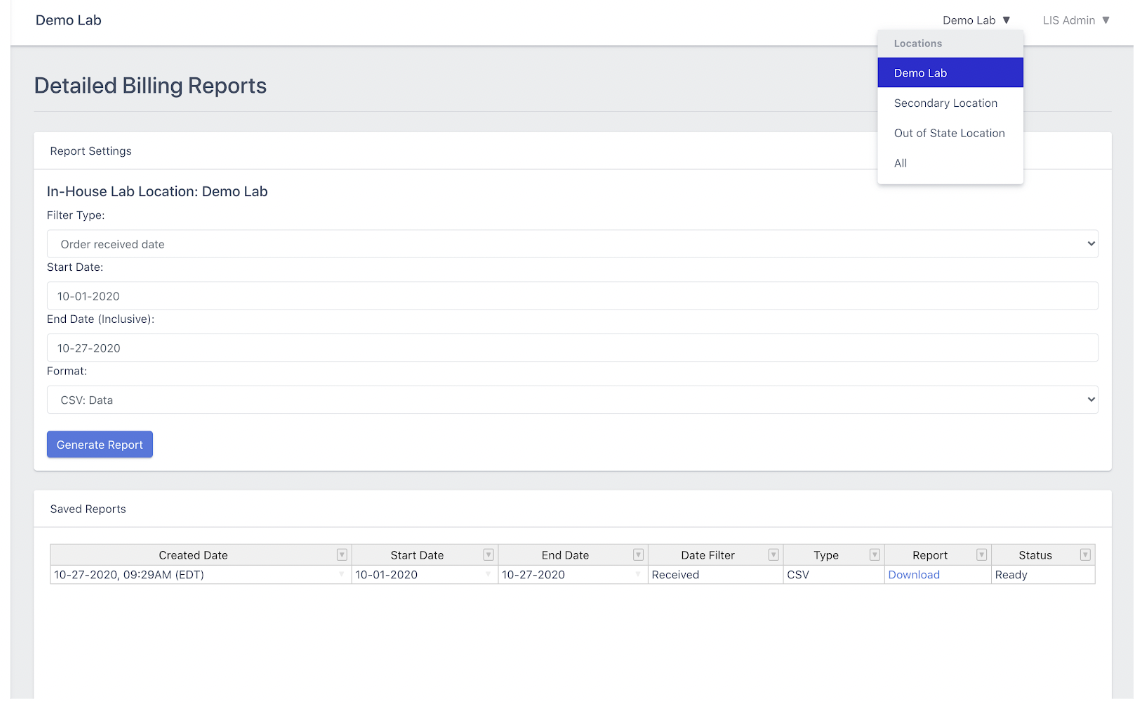Sort by Status column header
The width and height of the screenshot is (1134, 702).
click(x=1036, y=555)
